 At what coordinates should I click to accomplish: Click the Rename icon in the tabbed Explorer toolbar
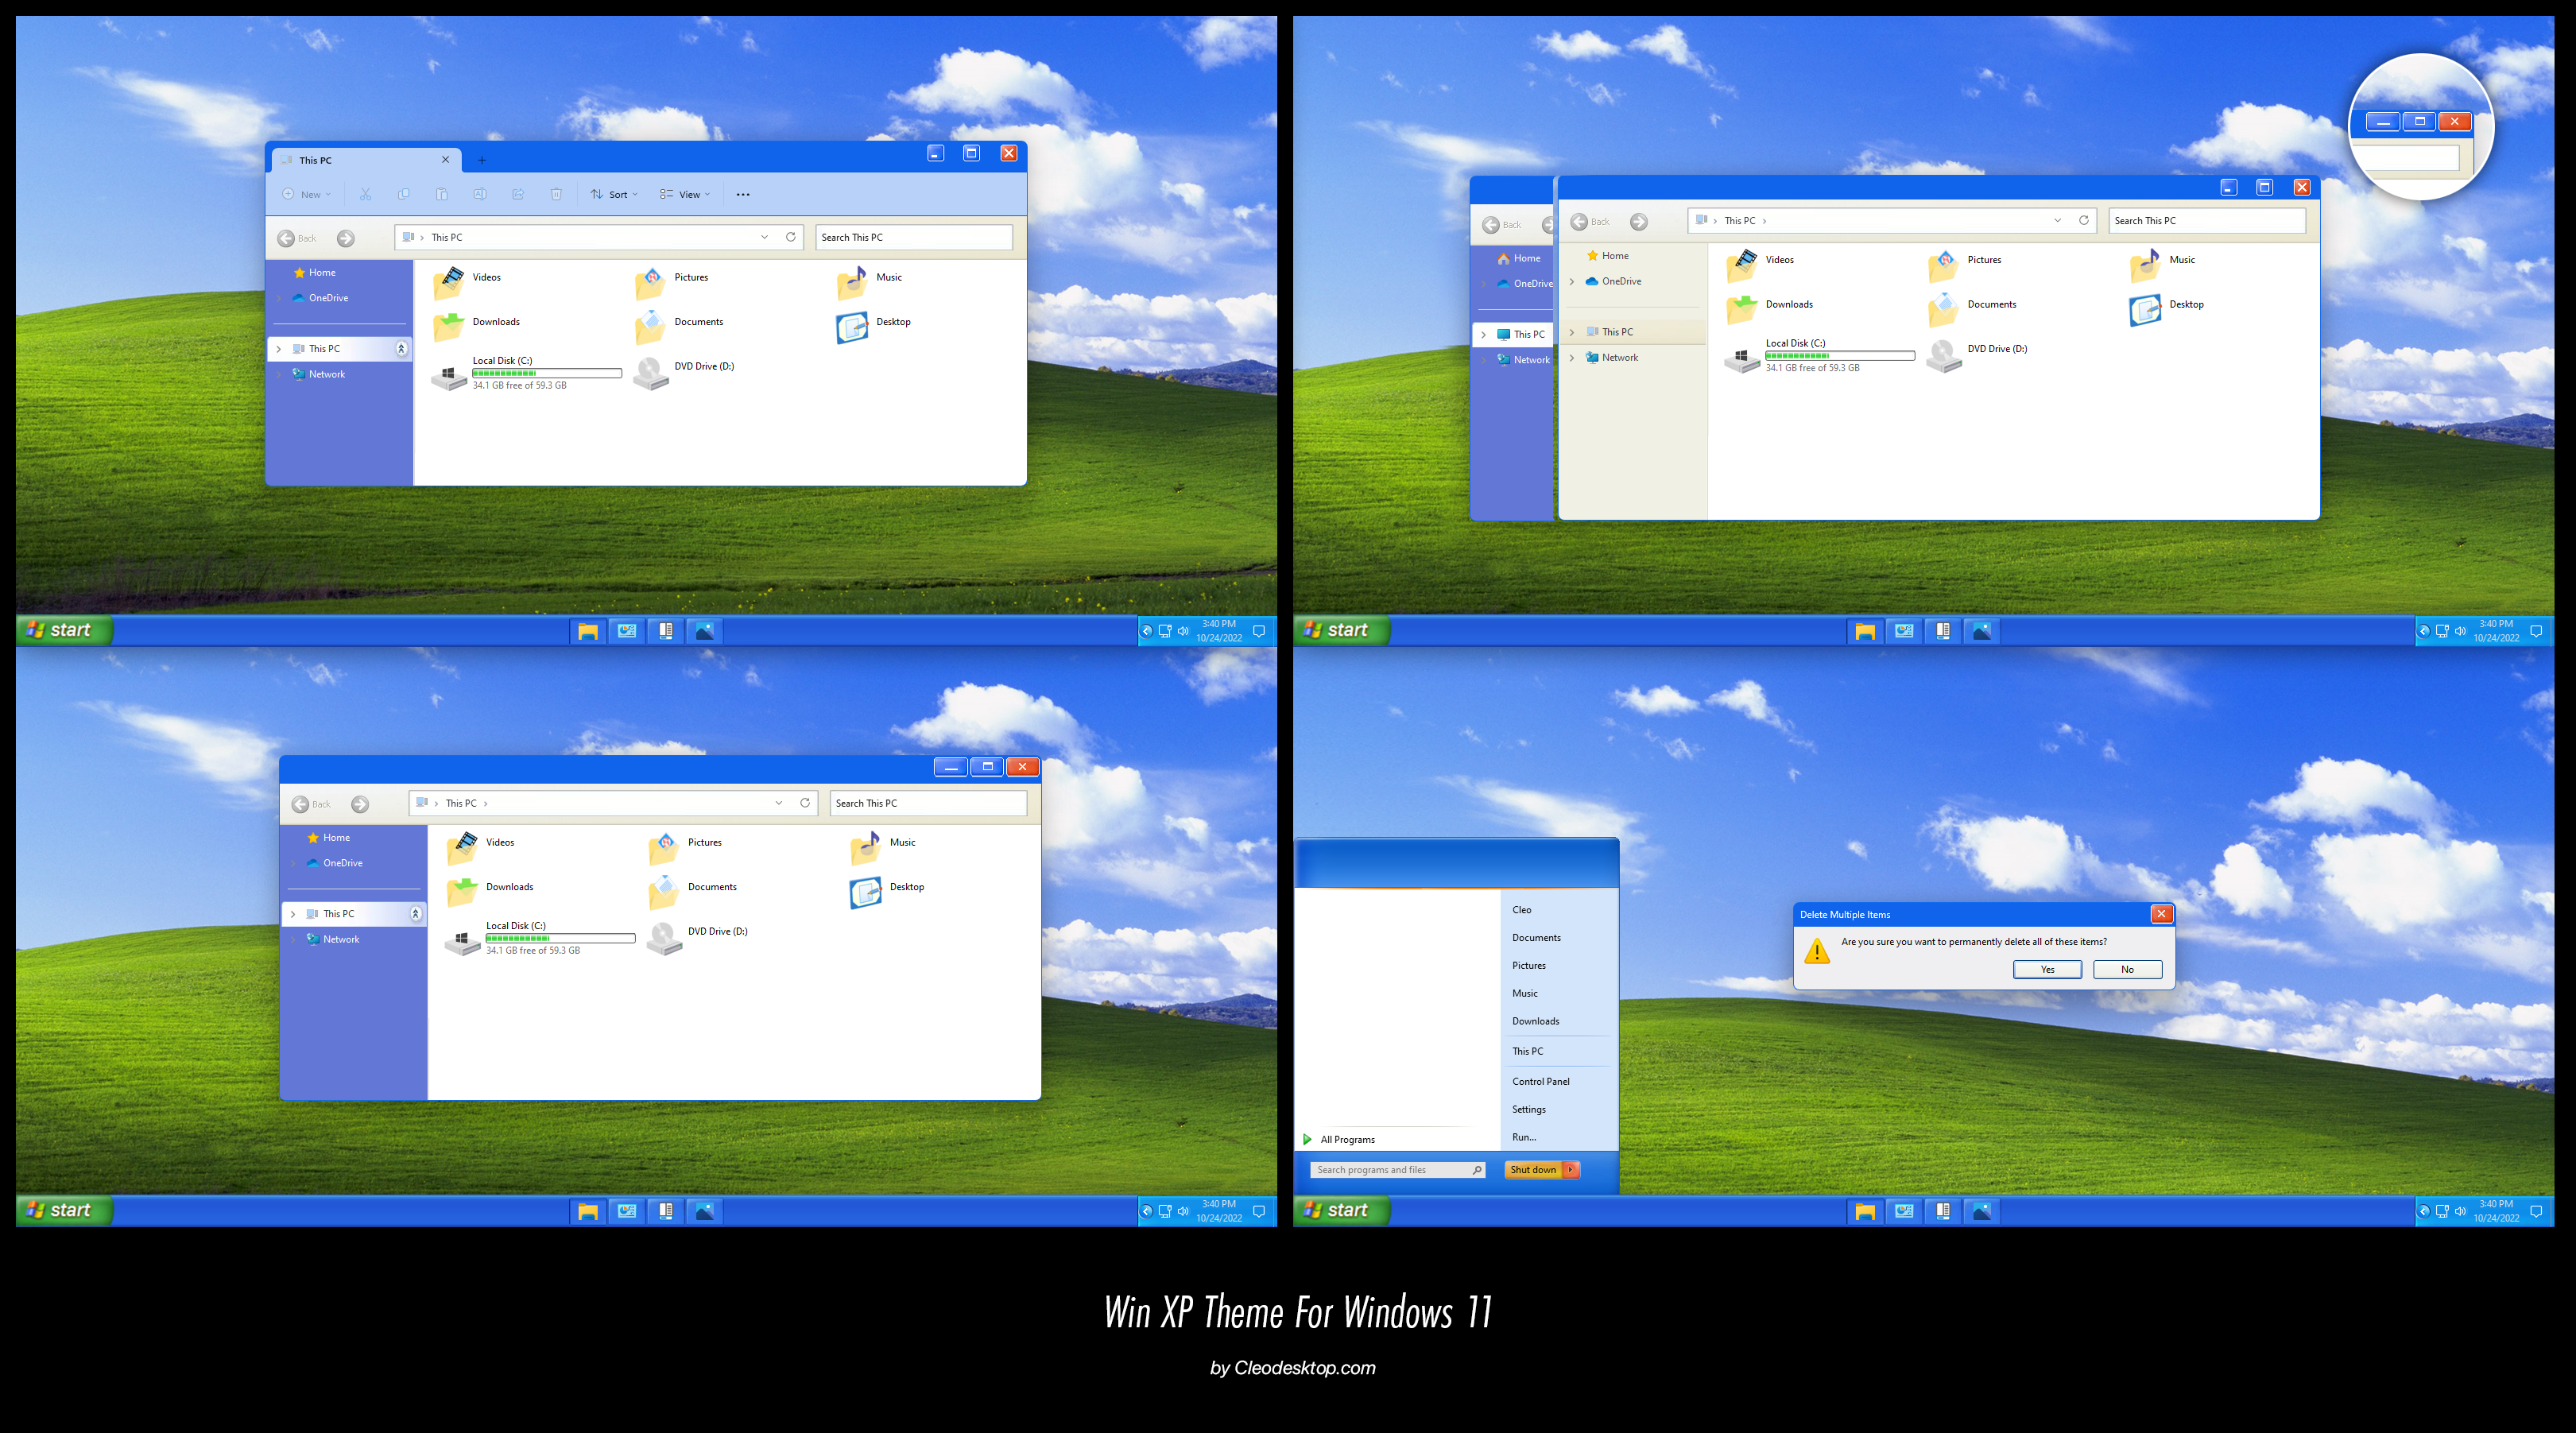pos(480,194)
